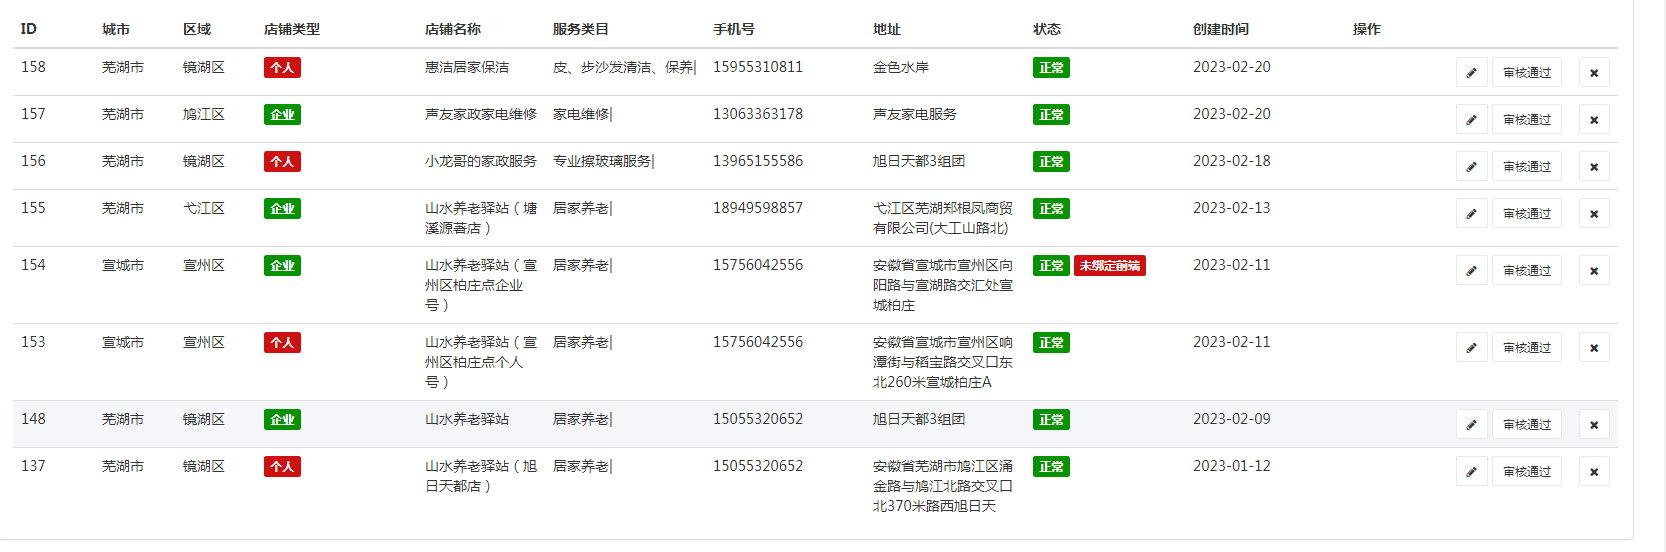
Task: Click phone number 13063363178
Action: (757, 114)
